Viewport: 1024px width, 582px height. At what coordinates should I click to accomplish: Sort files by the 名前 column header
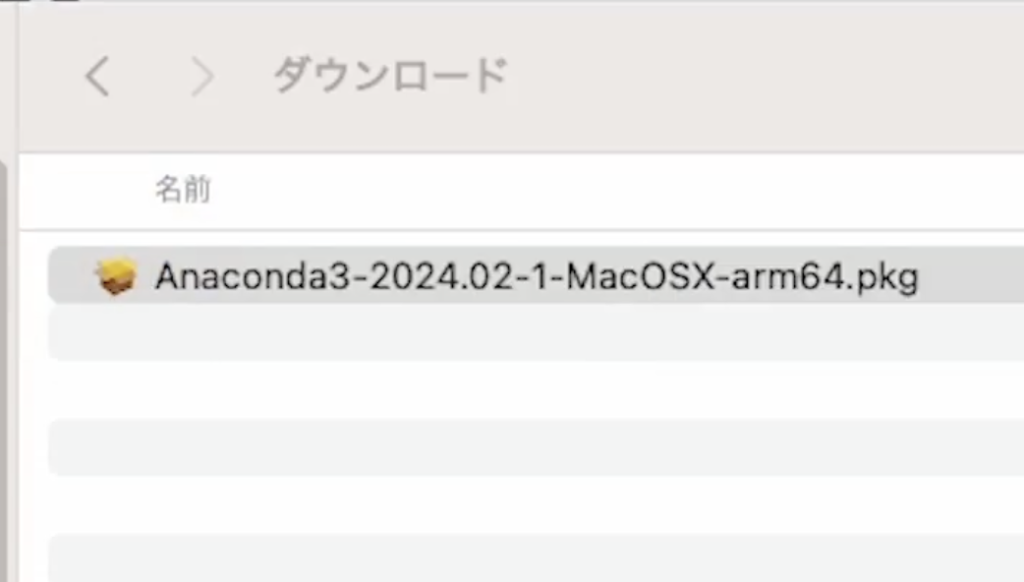tap(183, 189)
